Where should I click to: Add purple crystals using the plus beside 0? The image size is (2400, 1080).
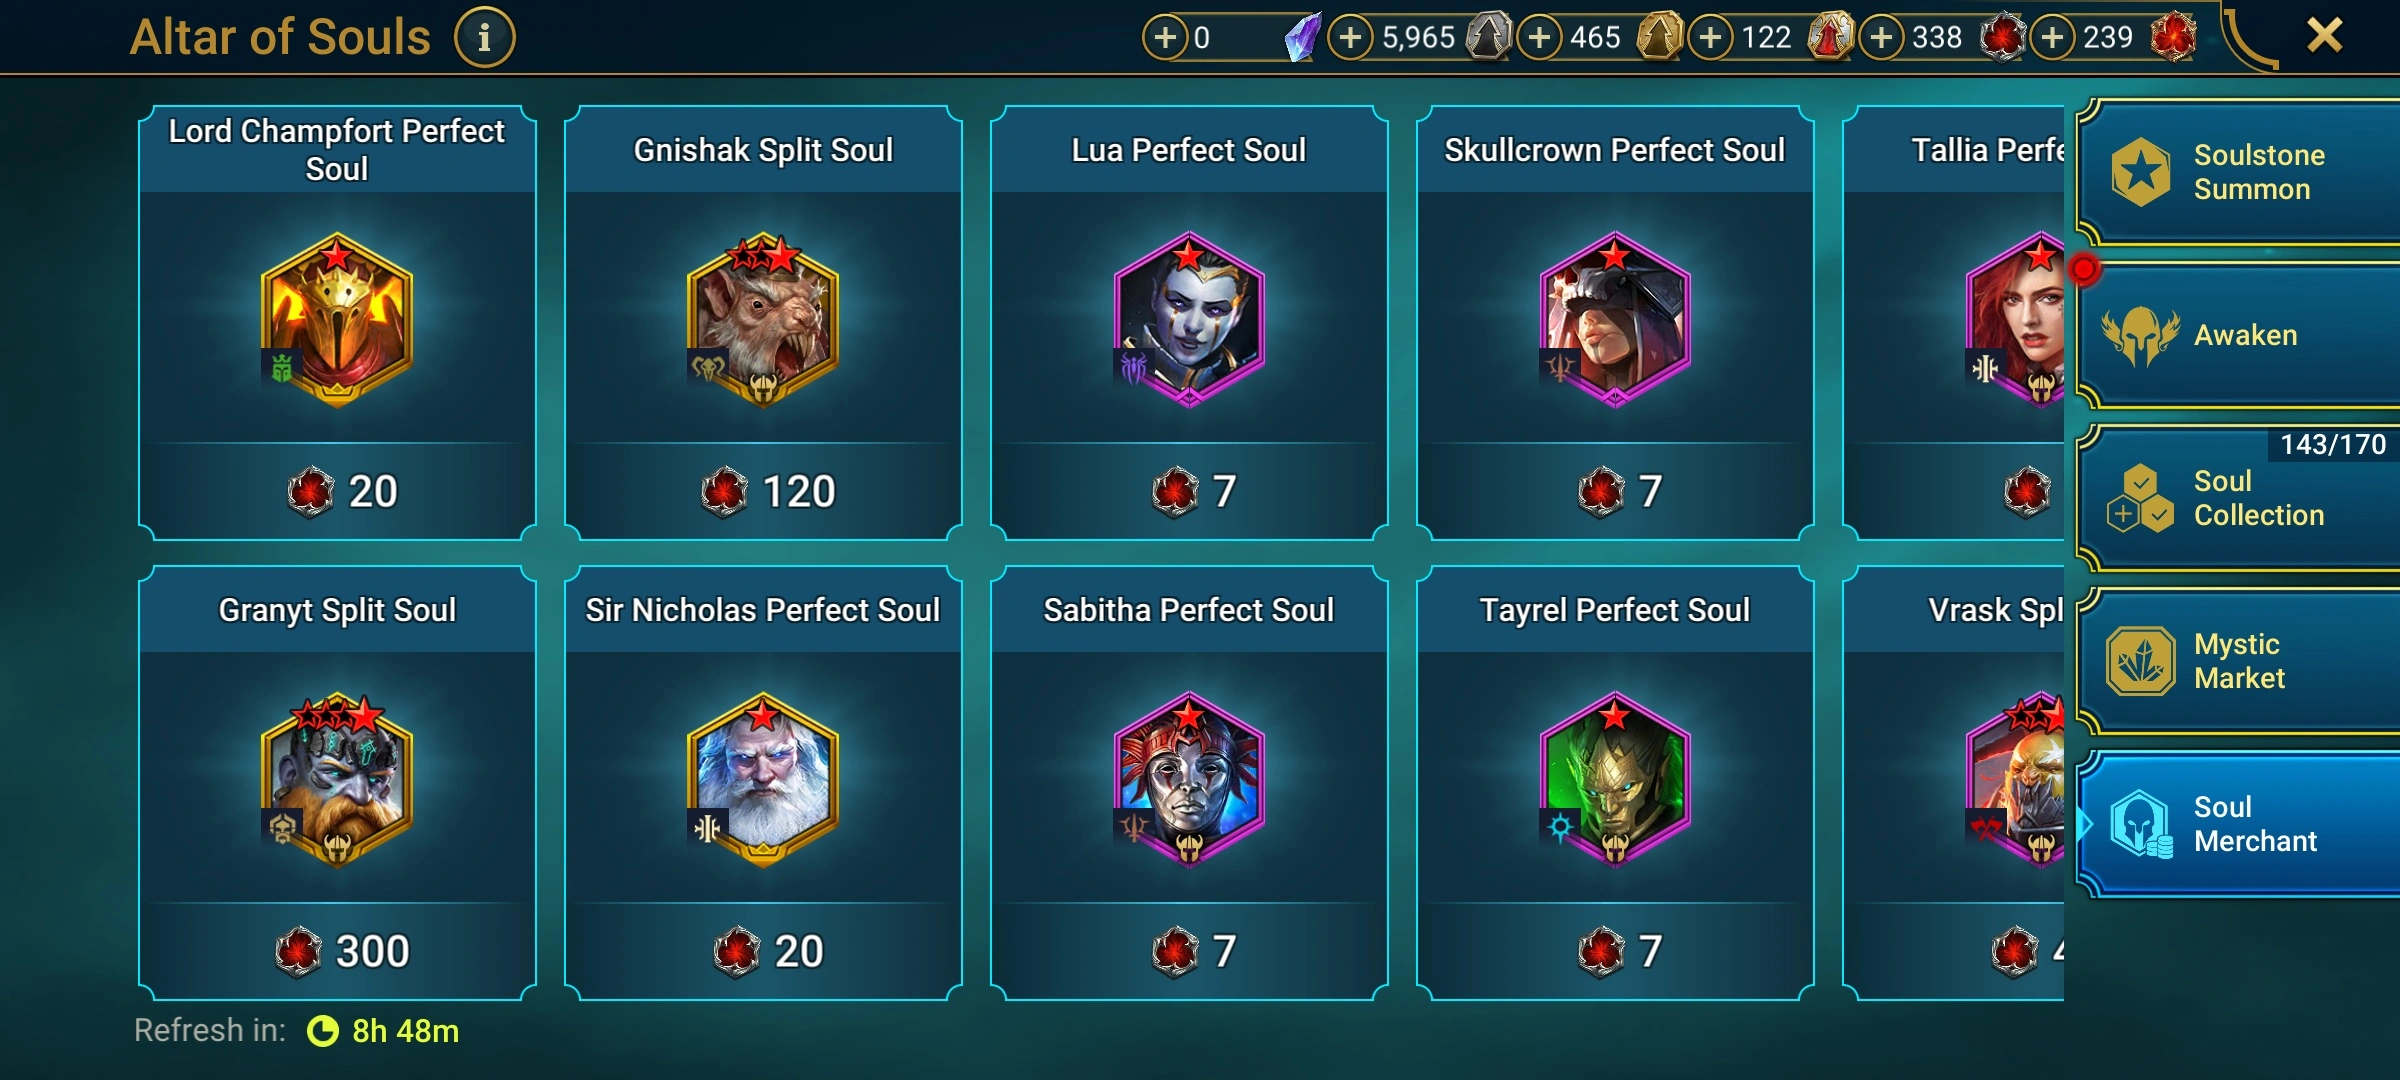click(1166, 38)
